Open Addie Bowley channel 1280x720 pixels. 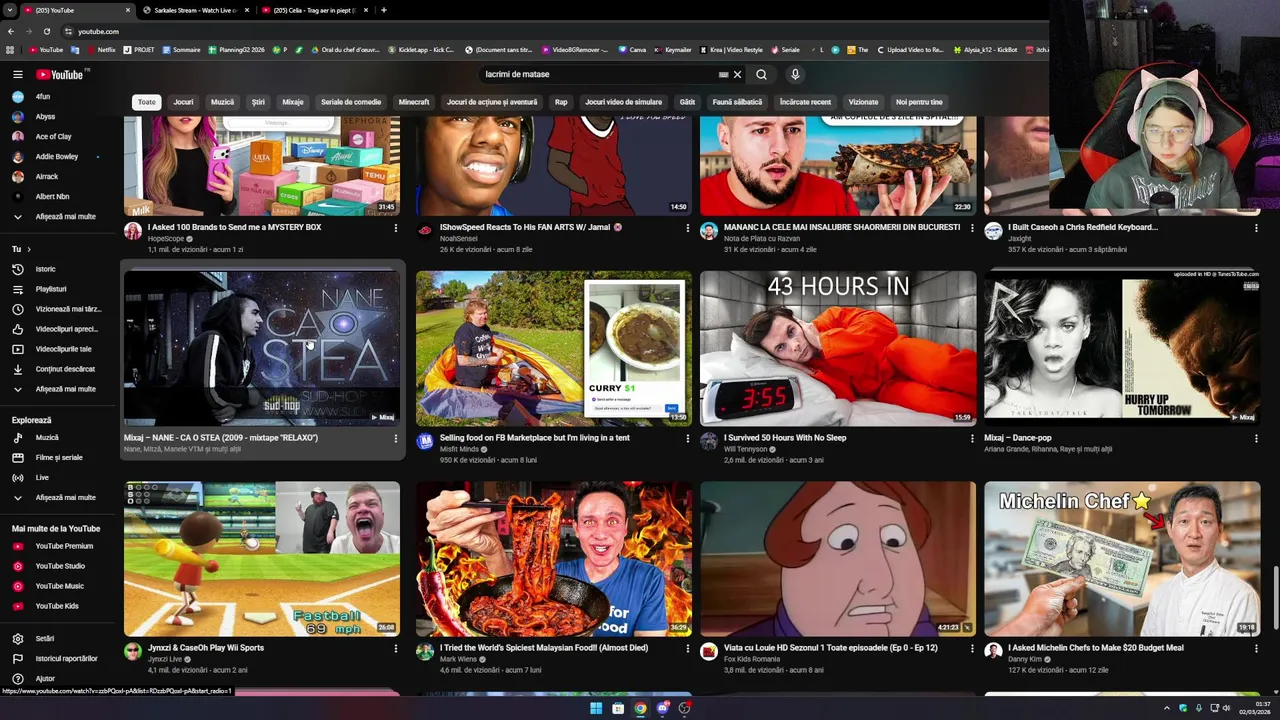pyautogui.click(x=58, y=157)
